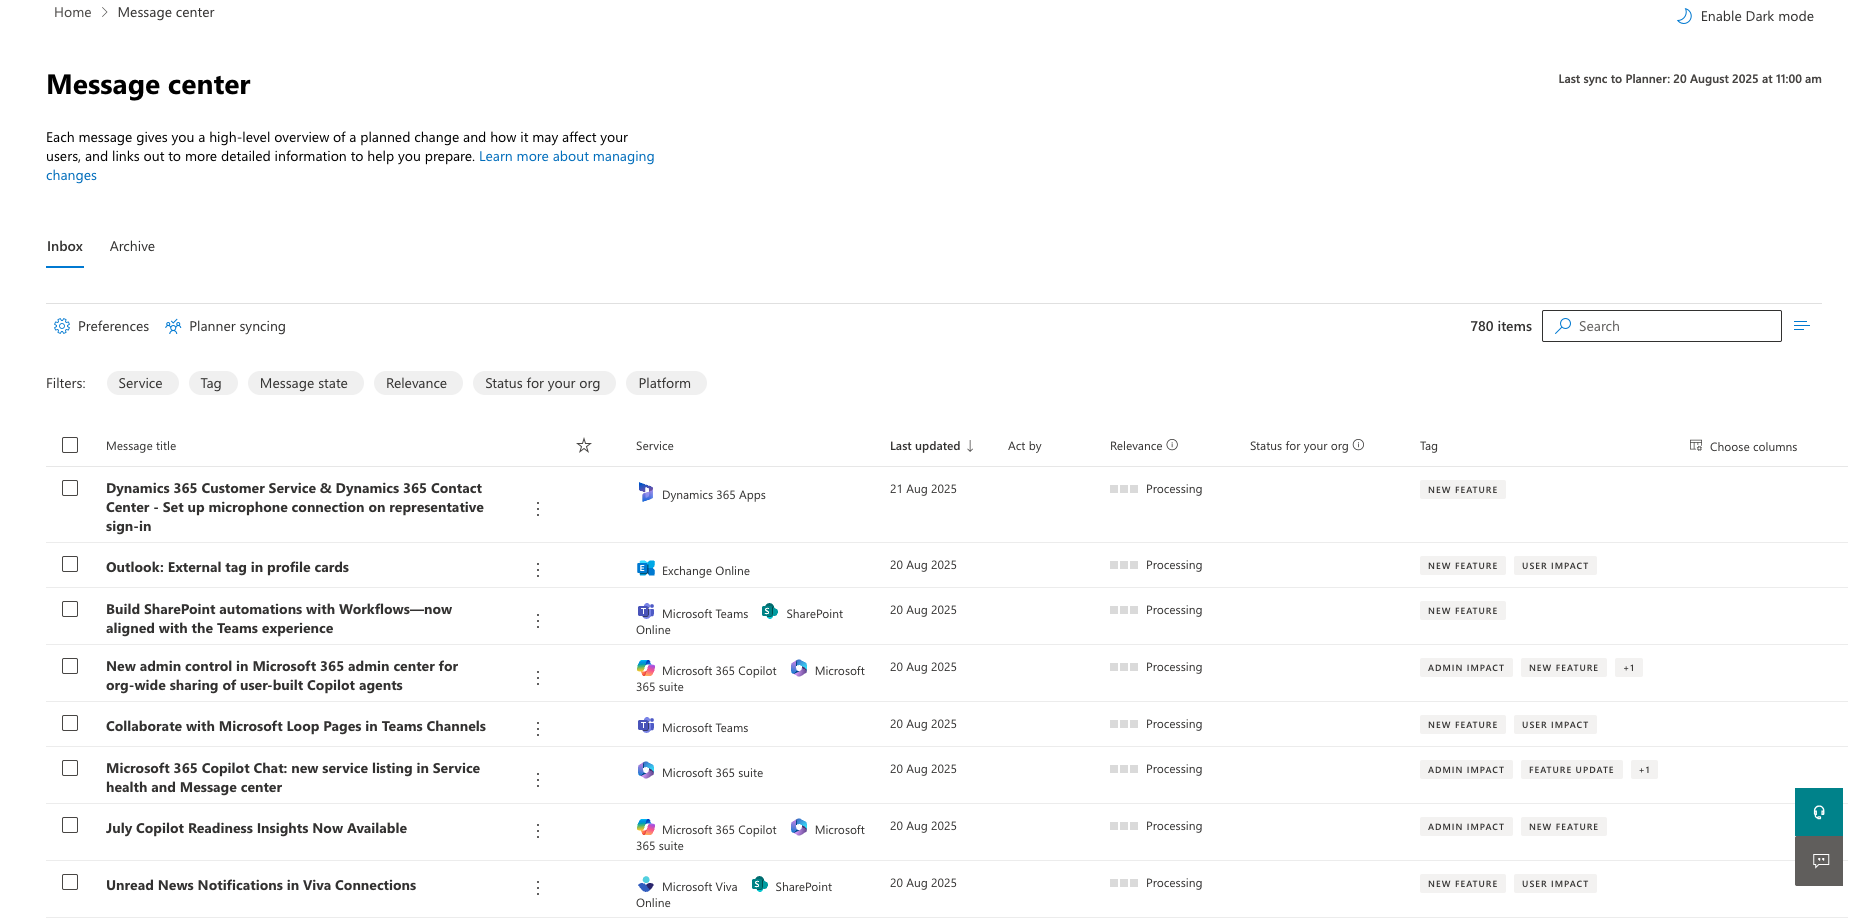The height and width of the screenshot is (918, 1864).
Task: Select the Outlook External tag message checkbox
Action: [x=70, y=564]
